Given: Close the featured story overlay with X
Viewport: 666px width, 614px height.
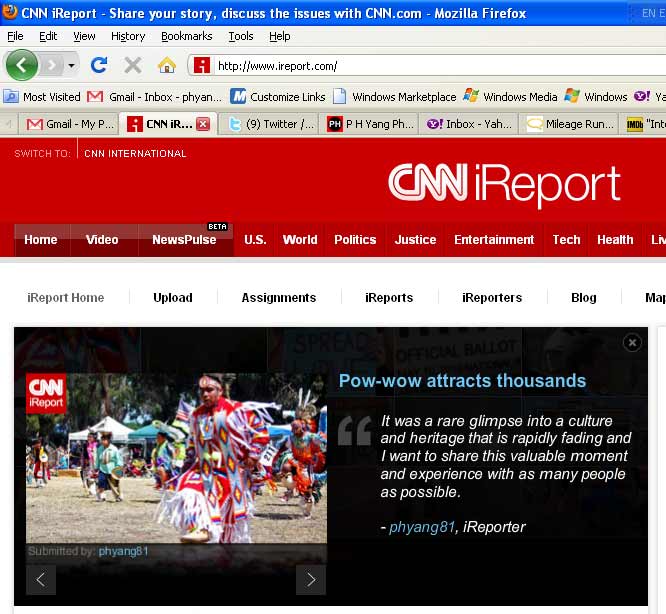Looking at the screenshot, I should click(x=632, y=342).
